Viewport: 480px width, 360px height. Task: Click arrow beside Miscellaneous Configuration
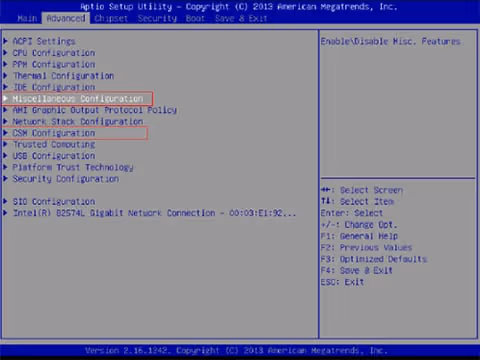click(x=5, y=99)
